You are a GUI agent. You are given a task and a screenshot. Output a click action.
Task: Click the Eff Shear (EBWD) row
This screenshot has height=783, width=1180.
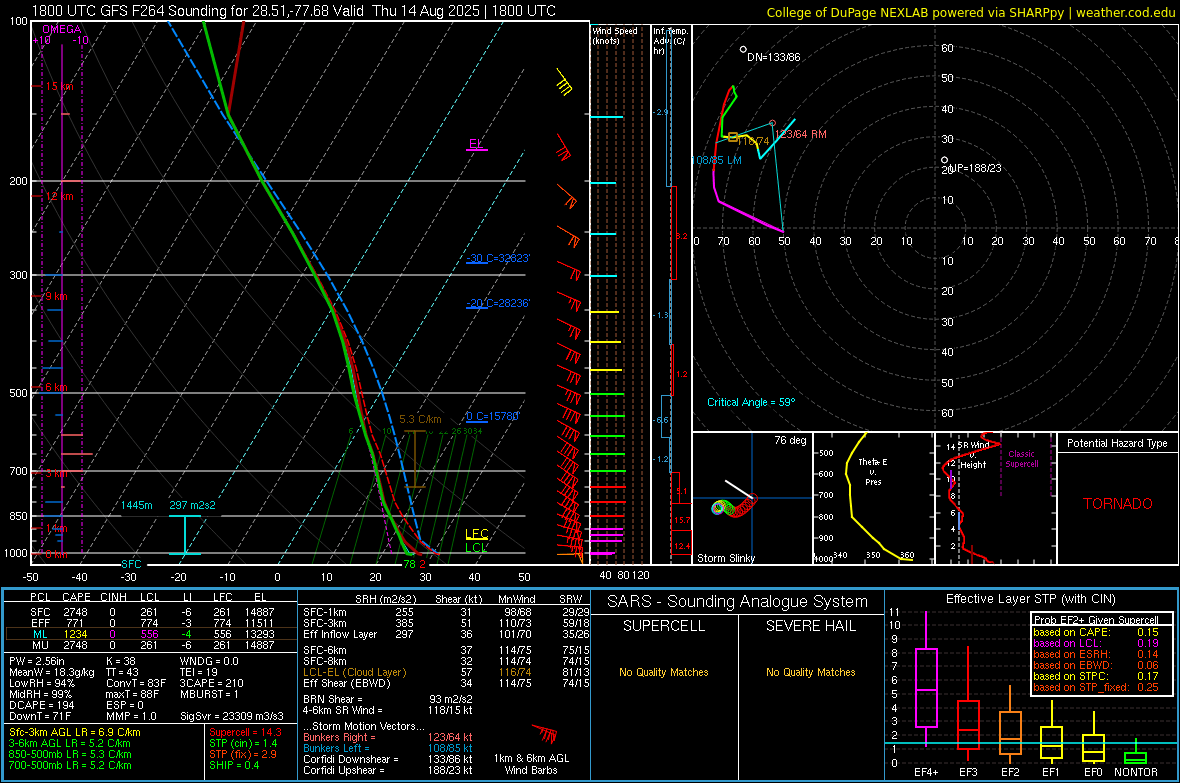tap(446, 684)
